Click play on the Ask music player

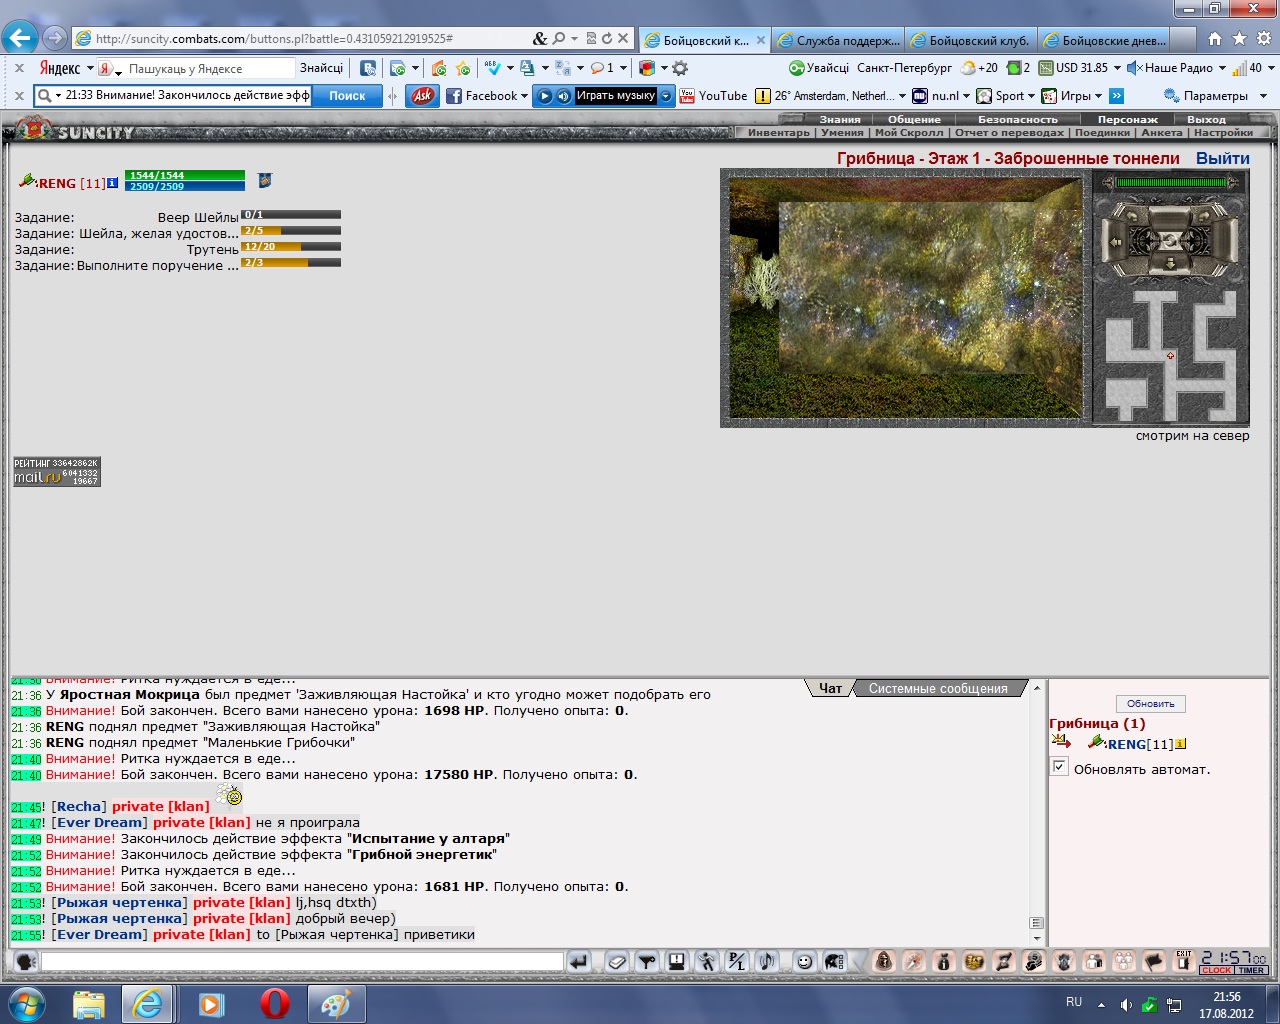pos(545,96)
